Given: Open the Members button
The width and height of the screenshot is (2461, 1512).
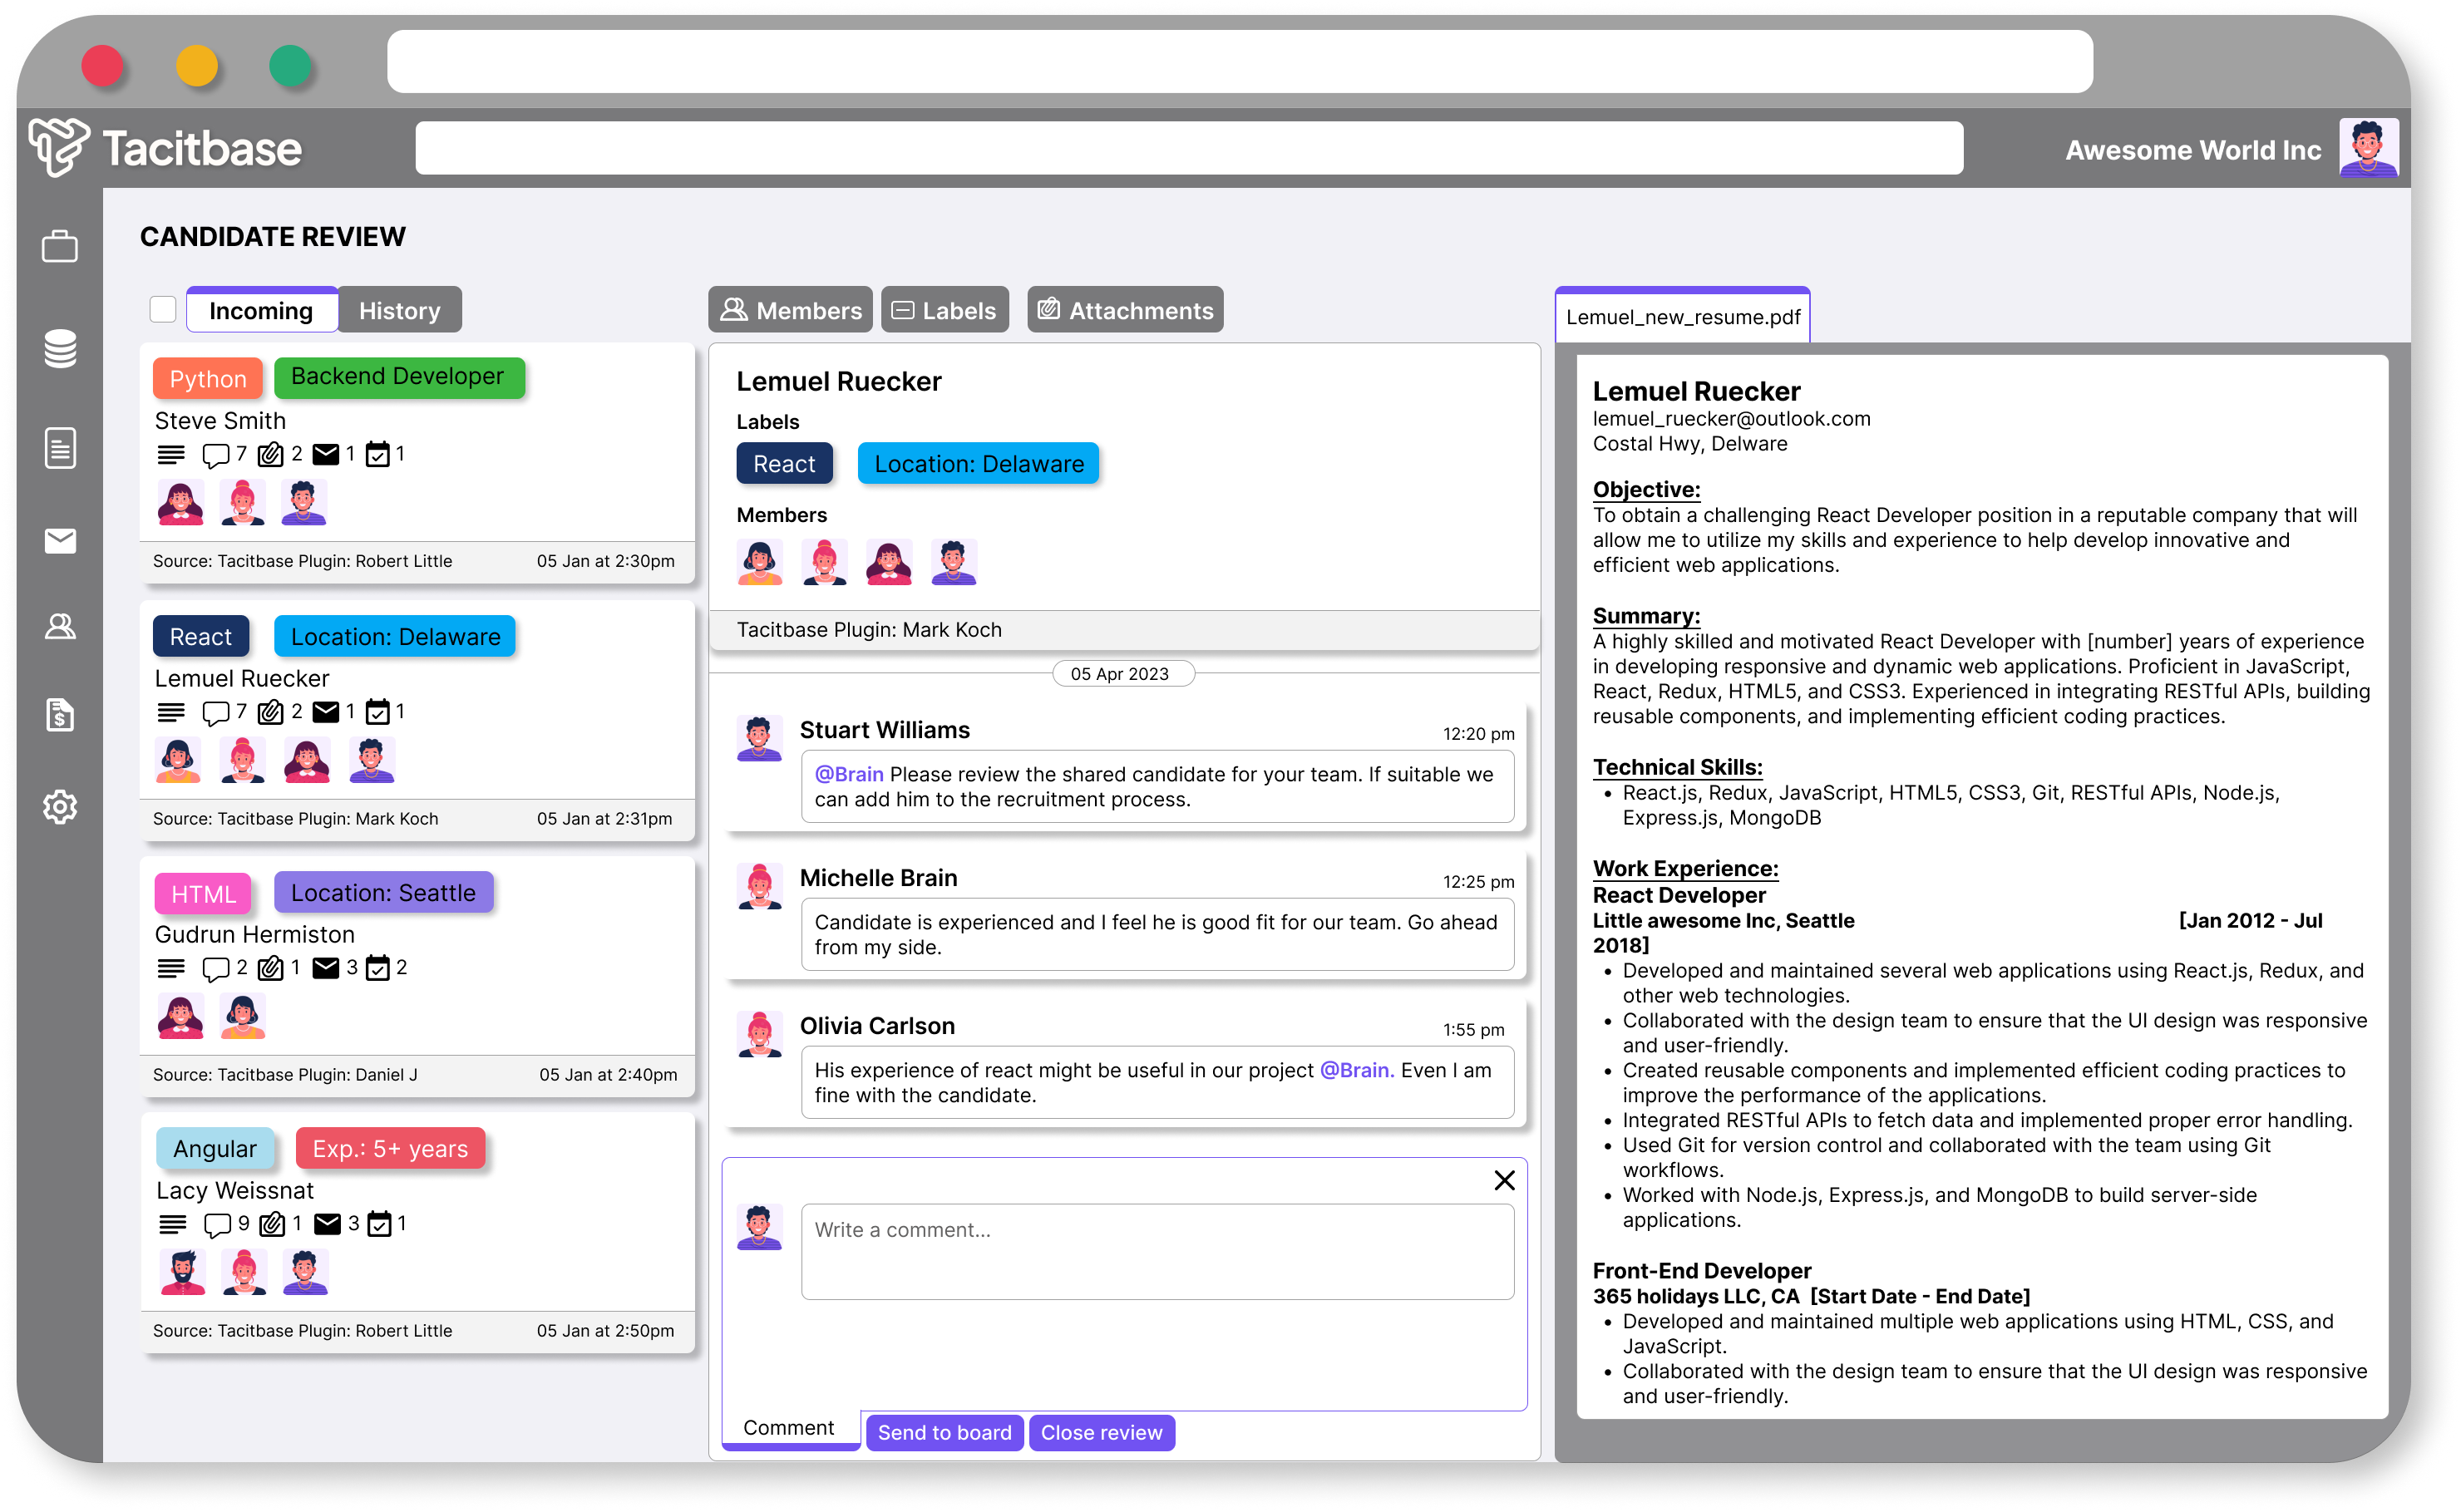Looking at the screenshot, I should (x=790, y=311).
